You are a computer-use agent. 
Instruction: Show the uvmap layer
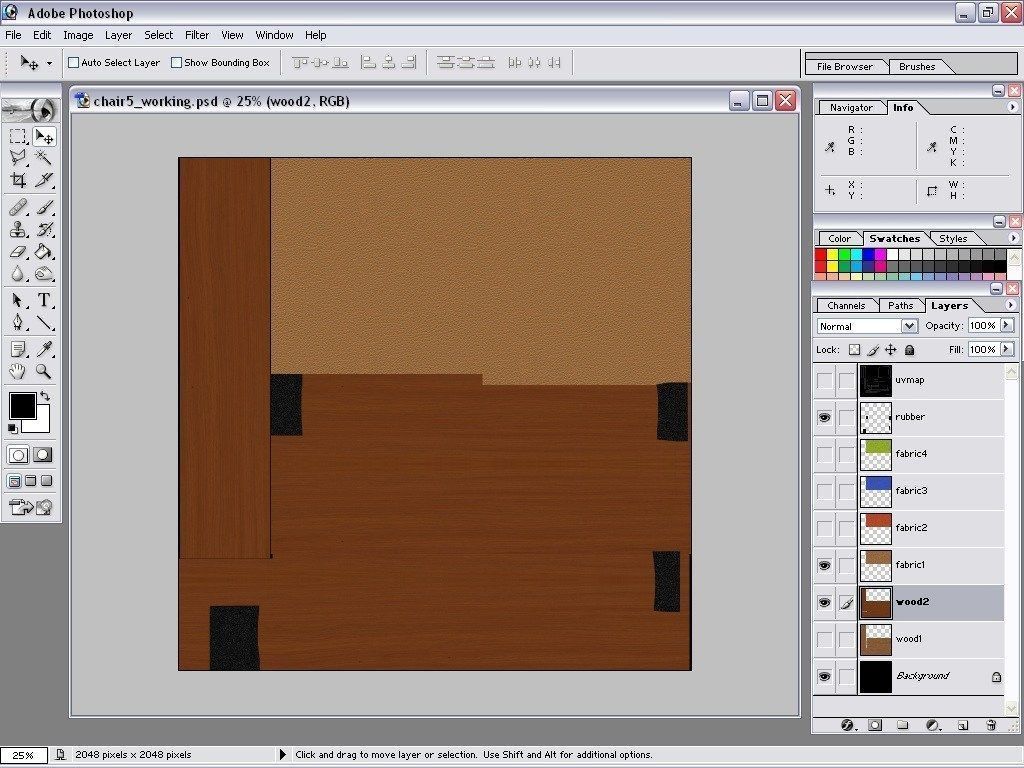coord(825,380)
